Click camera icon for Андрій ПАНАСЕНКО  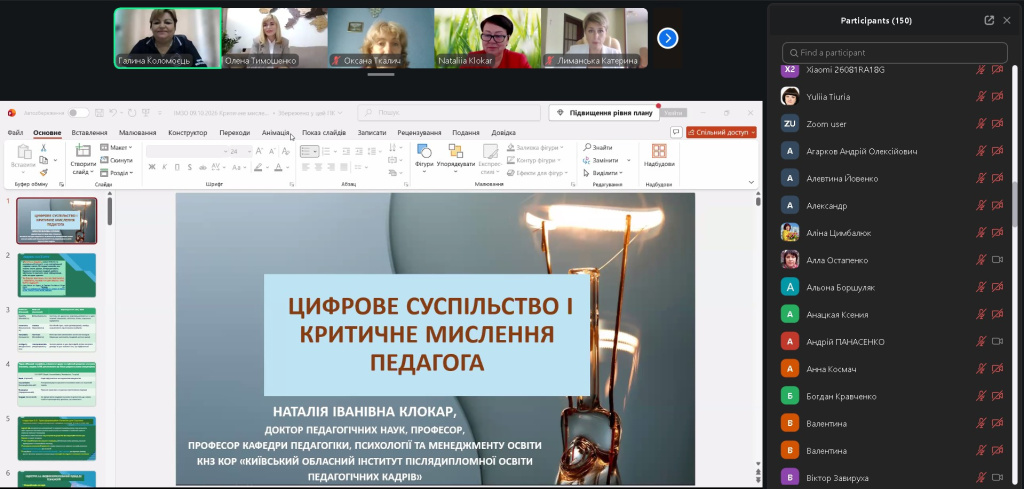(x=997, y=341)
